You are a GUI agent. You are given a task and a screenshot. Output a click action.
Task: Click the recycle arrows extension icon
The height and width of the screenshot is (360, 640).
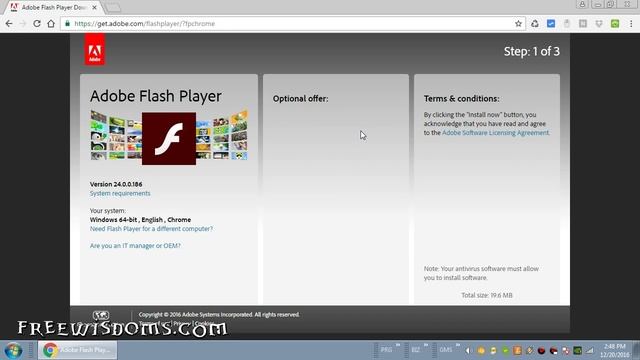point(535,24)
